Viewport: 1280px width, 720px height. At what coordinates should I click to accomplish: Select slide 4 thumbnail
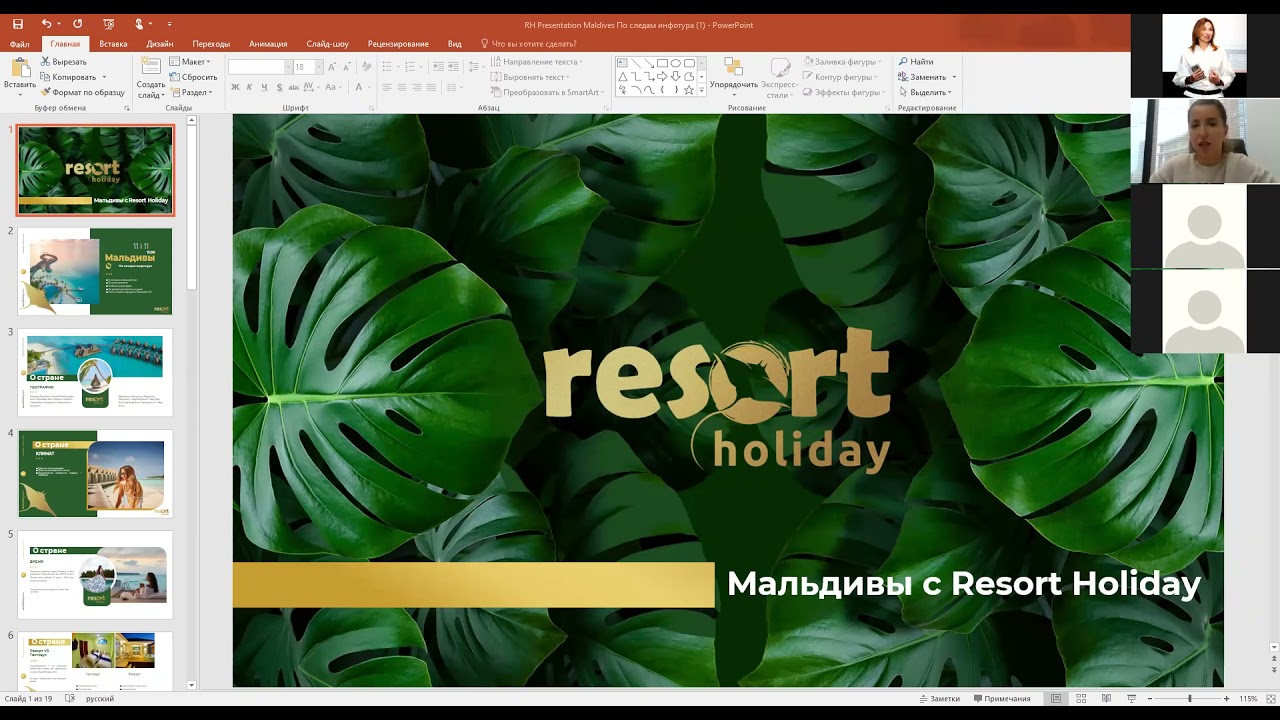pos(95,473)
